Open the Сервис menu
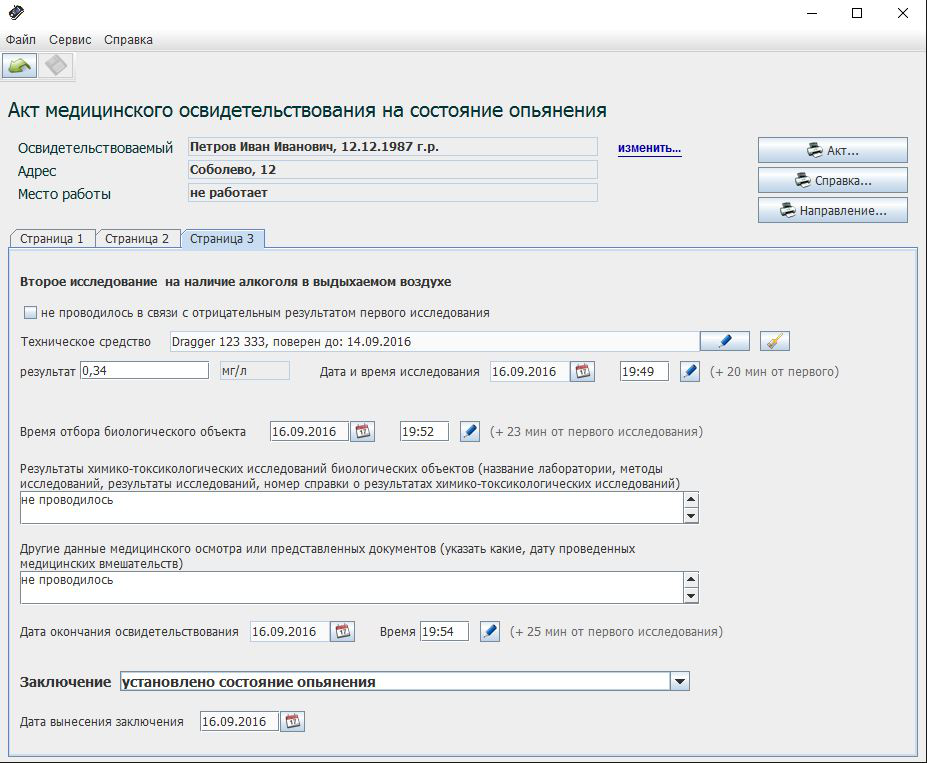927x763 pixels. (70, 40)
